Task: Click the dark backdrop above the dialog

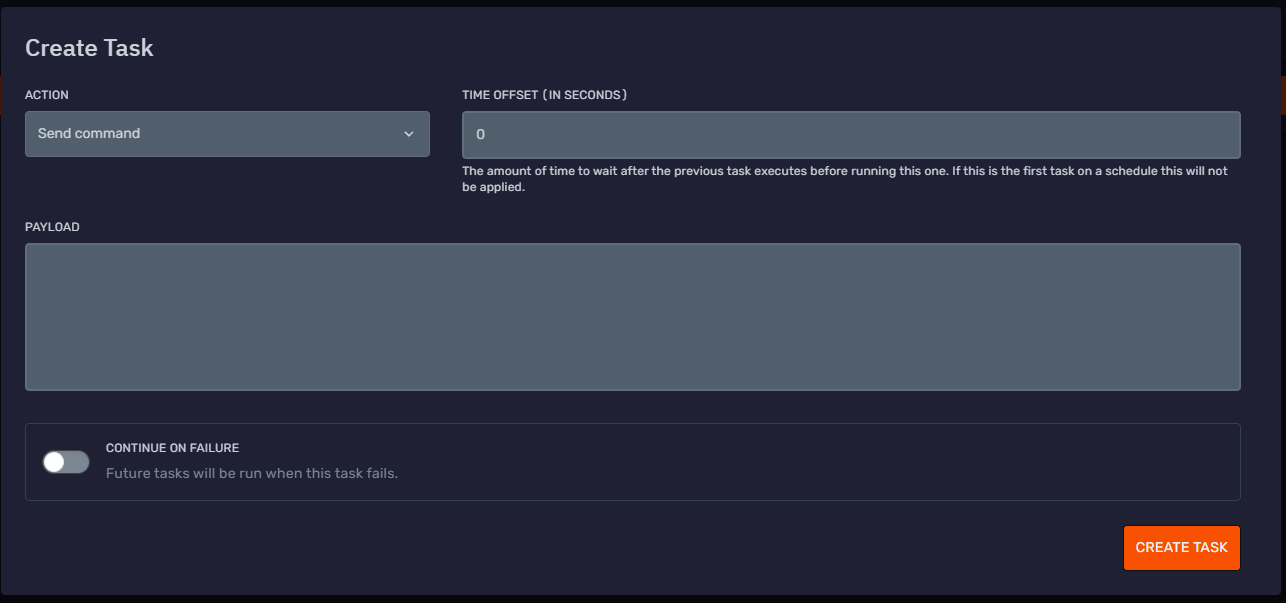Action: coord(640,3)
